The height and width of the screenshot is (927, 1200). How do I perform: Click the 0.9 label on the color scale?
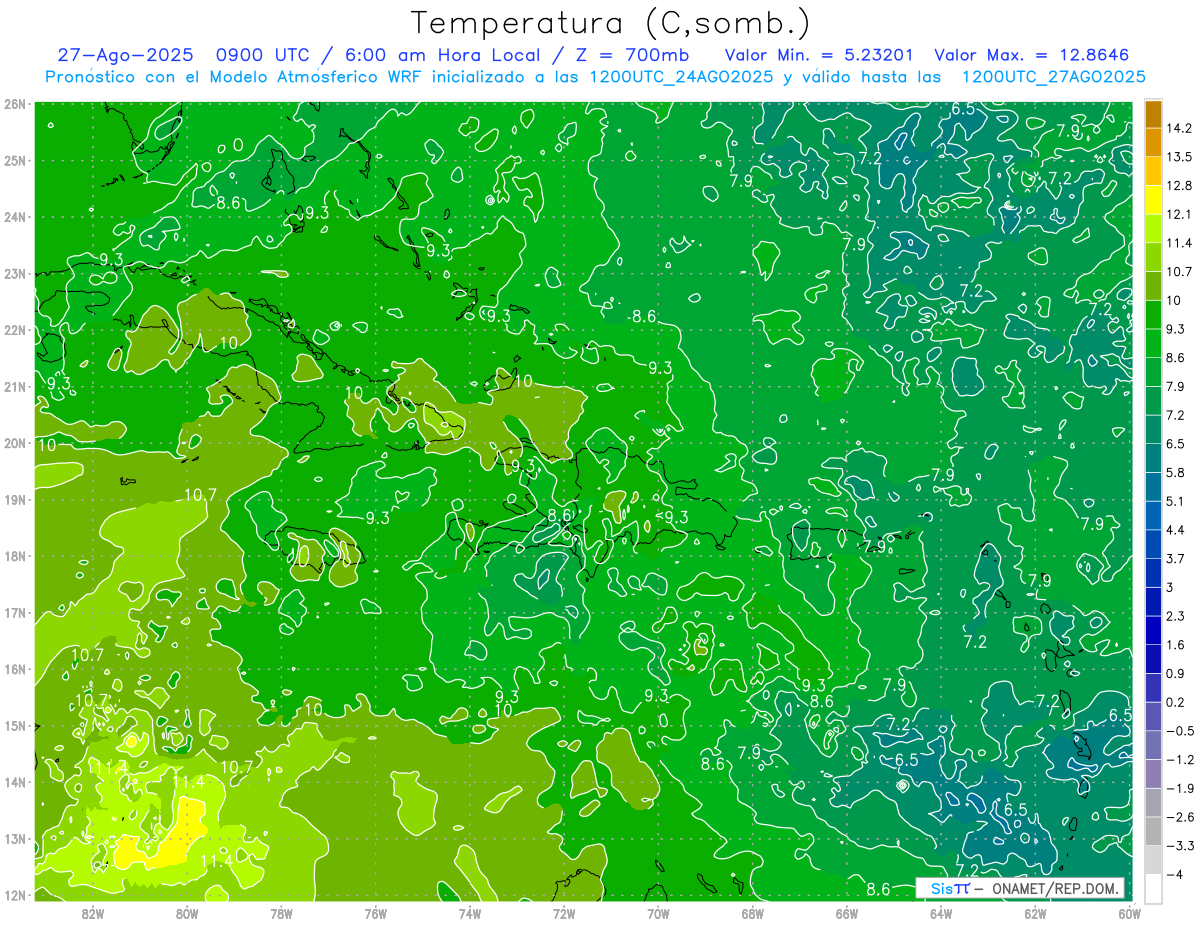pyautogui.click(x=1176, y=673)
